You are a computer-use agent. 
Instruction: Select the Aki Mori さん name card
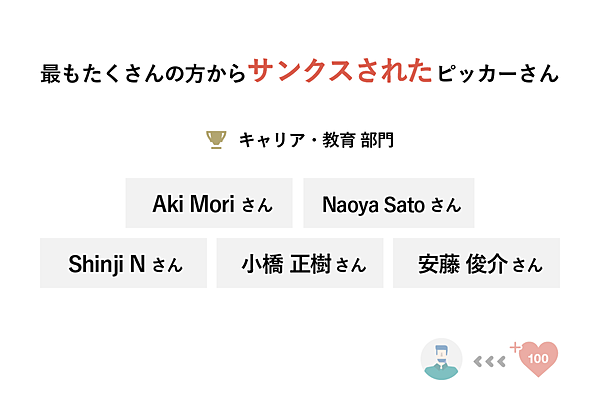pyautogui.click(x=209, y=204)
